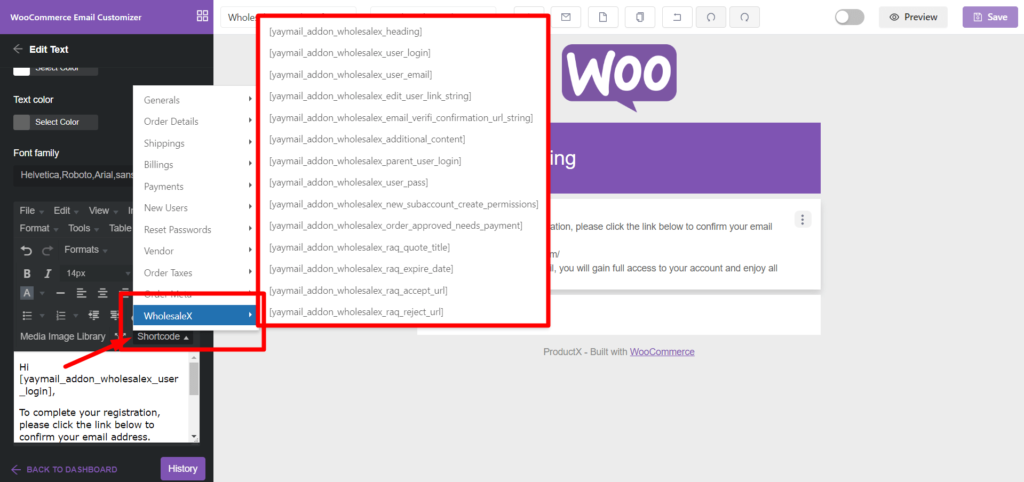Image resolution: width=1024 pixels, height=482 pixels.
Task: Open the Reset Passwords shortcode submenu
Action: (x=196, y=230)
